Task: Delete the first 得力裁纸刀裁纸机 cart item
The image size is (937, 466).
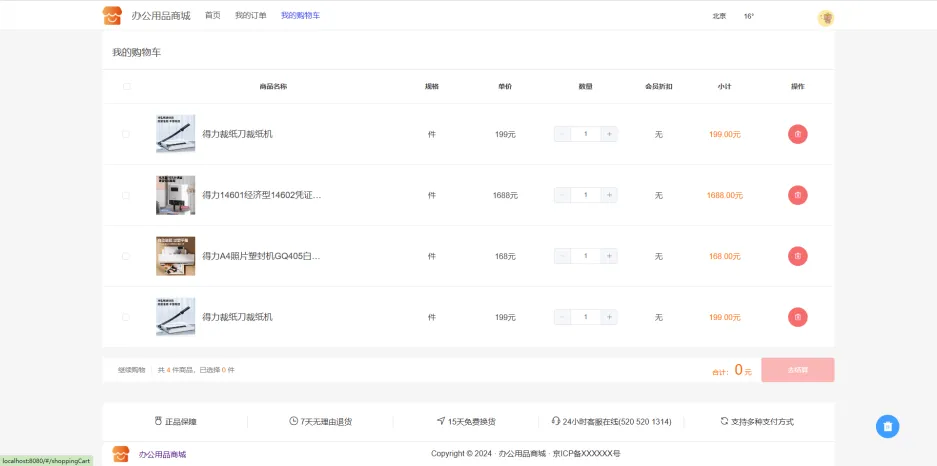Action: tap(797, 134)
